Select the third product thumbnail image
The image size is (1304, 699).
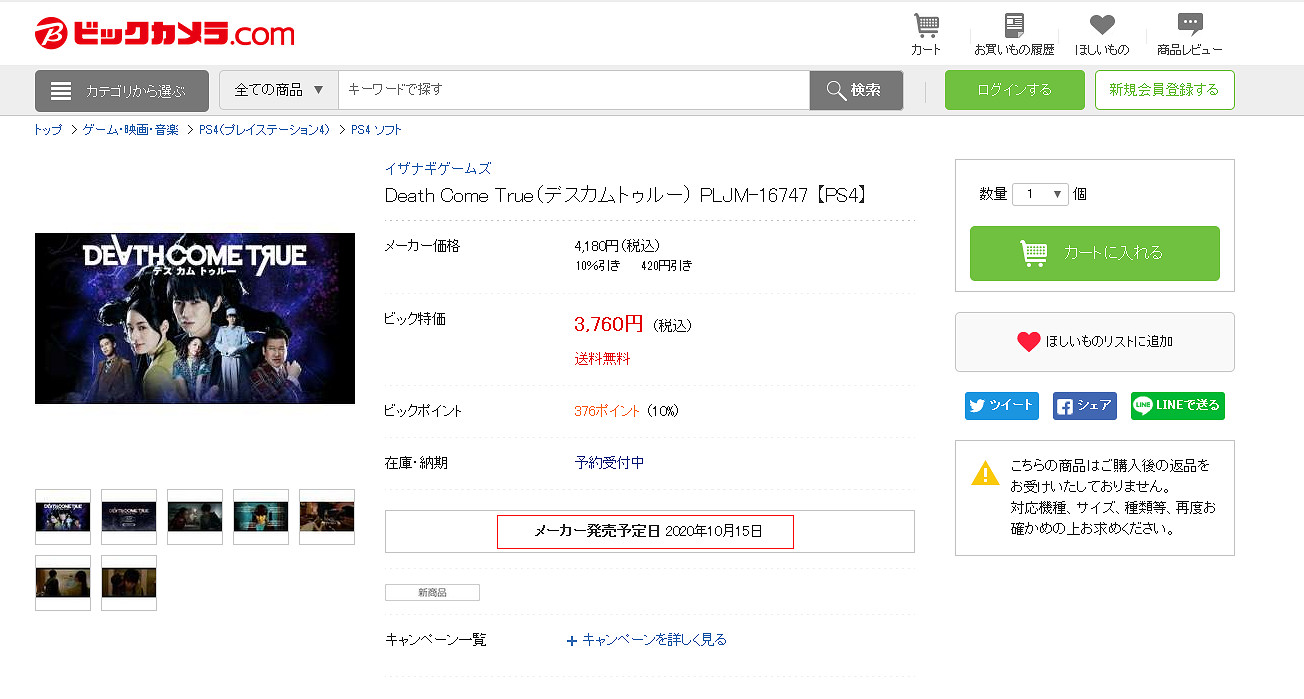coord(195,517)
